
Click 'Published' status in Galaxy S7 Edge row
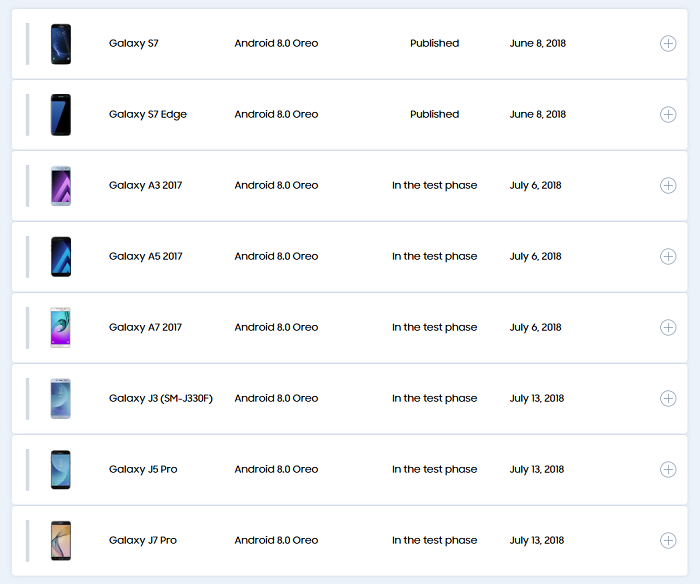pos(434,114)
